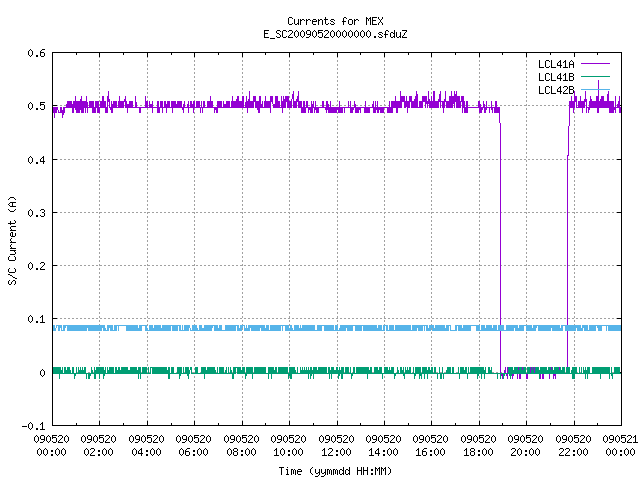Image resolution: width=640 pixels, height=480 pixels.
Task: Click the 090520 00:00 x-axis tick label
Action: click(x=51, y=446)
